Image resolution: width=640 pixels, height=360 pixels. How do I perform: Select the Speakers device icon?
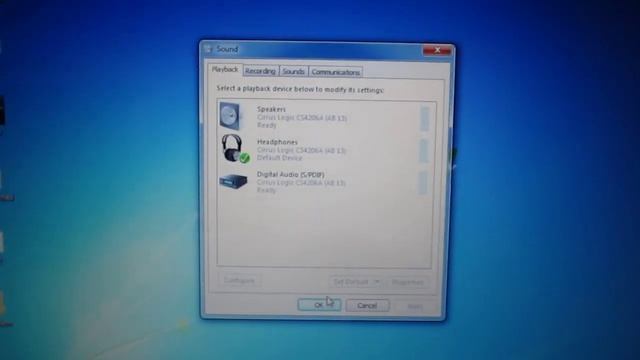231,116
